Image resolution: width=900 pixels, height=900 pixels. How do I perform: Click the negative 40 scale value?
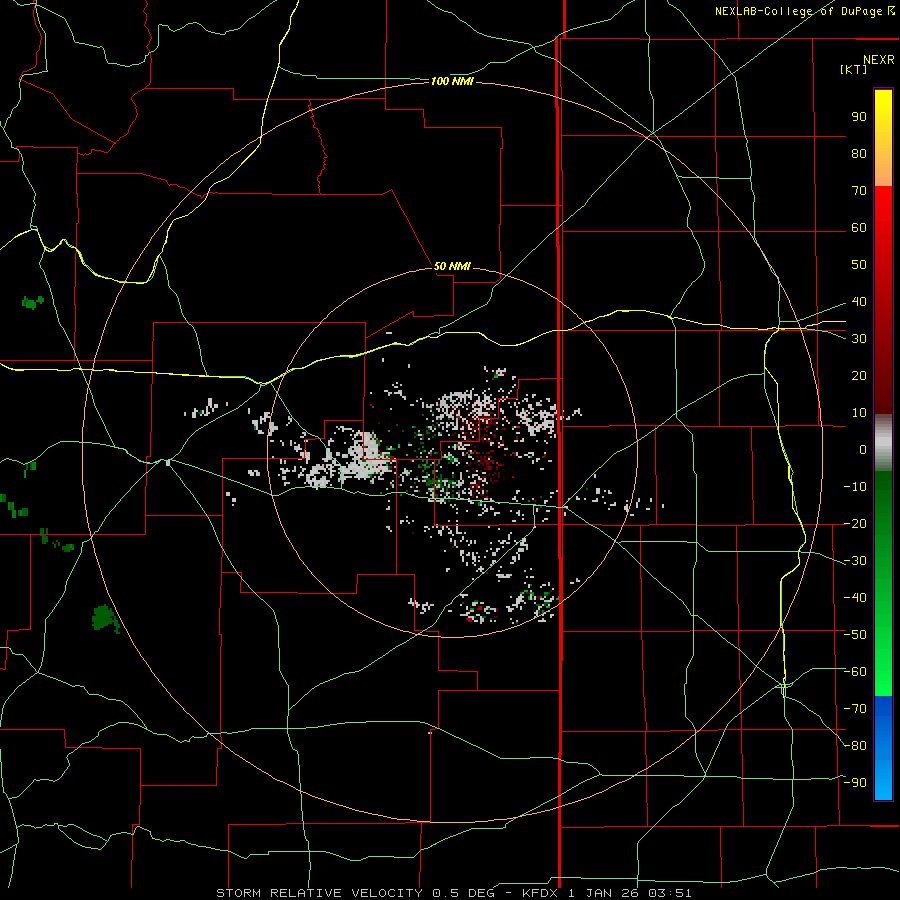click(855, 598)
